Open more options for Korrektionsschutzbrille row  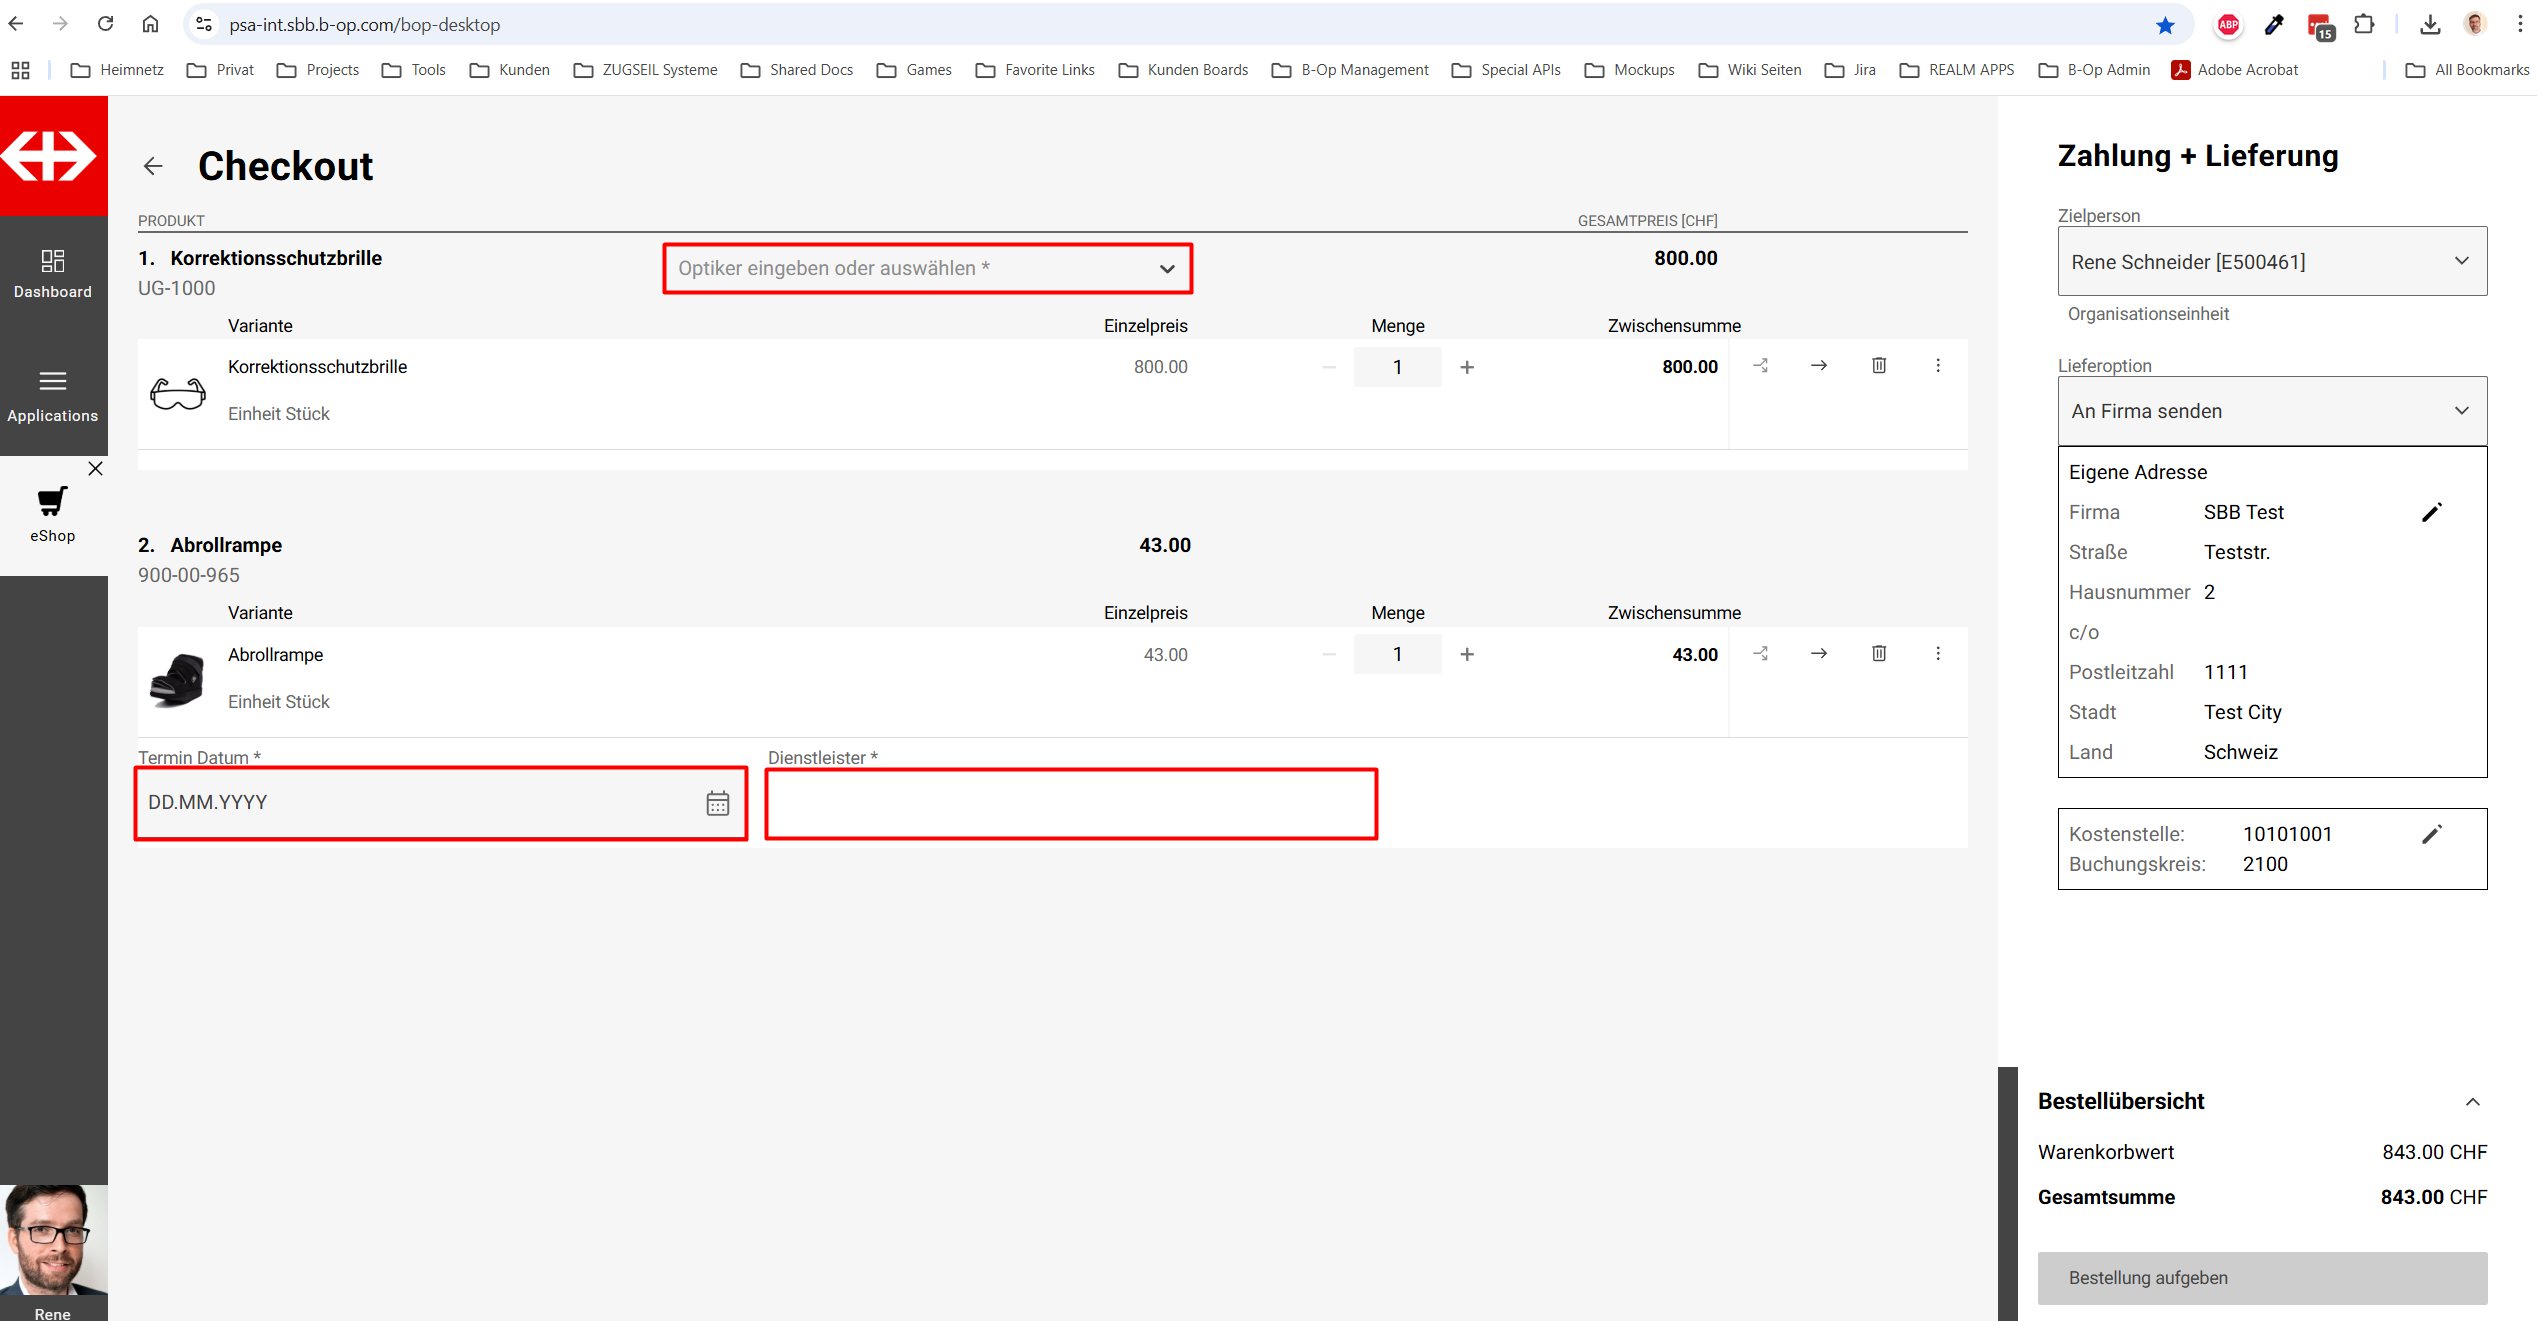1938,366
